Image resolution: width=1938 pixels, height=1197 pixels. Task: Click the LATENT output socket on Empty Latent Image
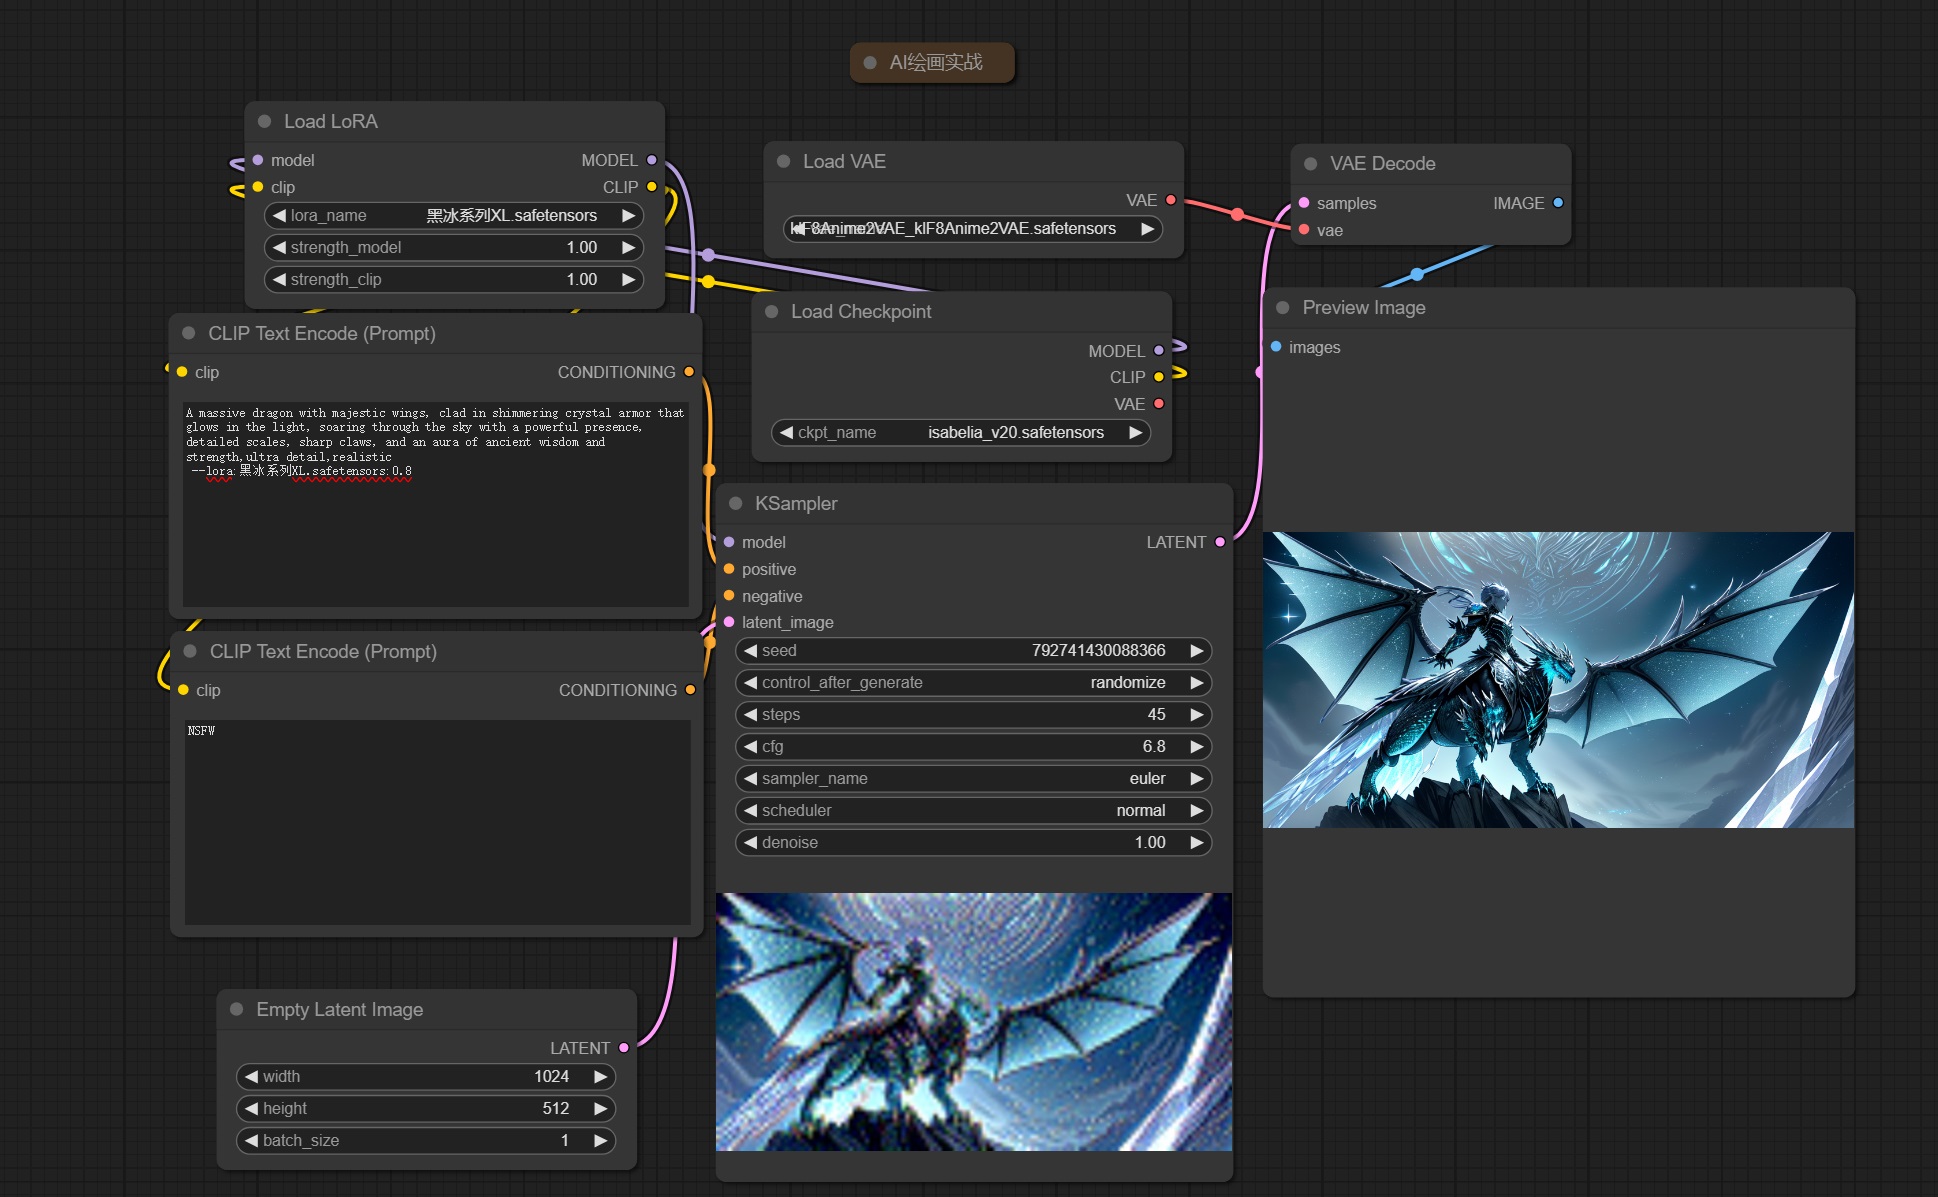(x=624, y=1048)
